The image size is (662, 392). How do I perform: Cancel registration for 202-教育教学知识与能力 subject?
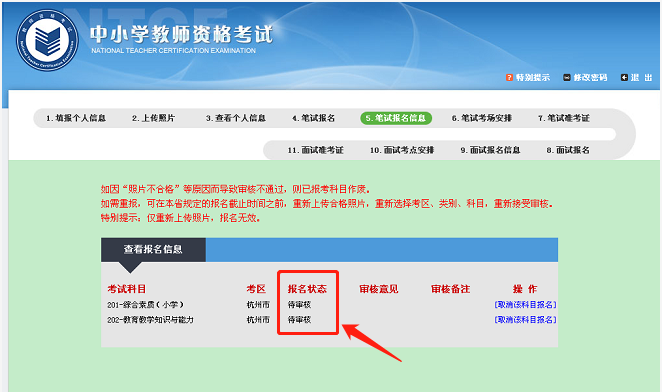(x=525, y=320)
